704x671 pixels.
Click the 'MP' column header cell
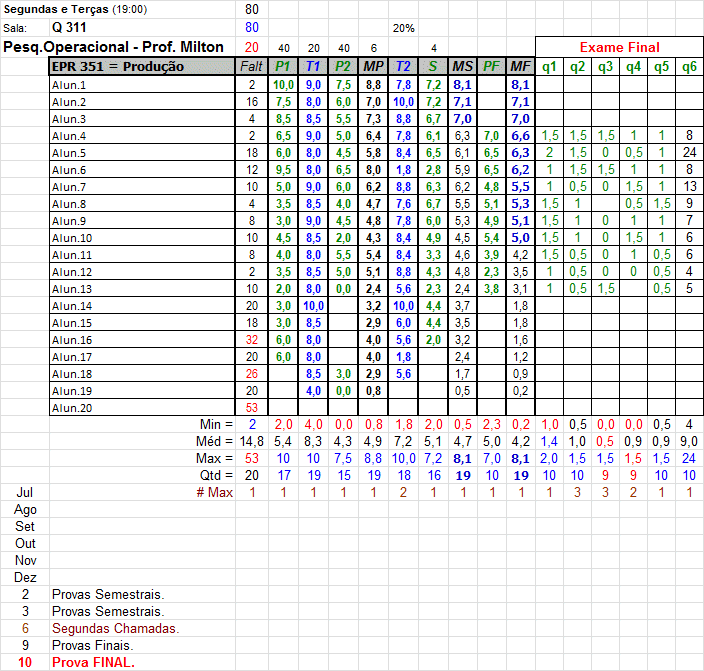tap(373, 67)
